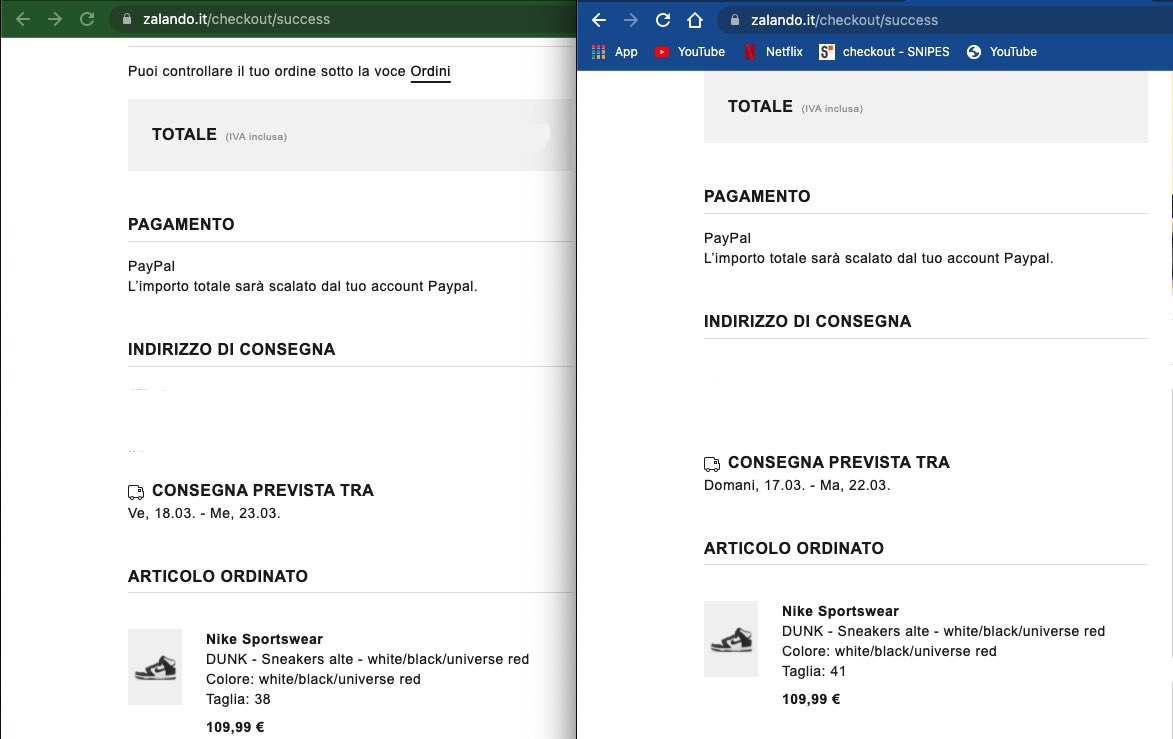Screen dimensions: 1173x739
Task: Click the Nike shoe thumbnail for Taglia 38
Action: click(155, 666)
